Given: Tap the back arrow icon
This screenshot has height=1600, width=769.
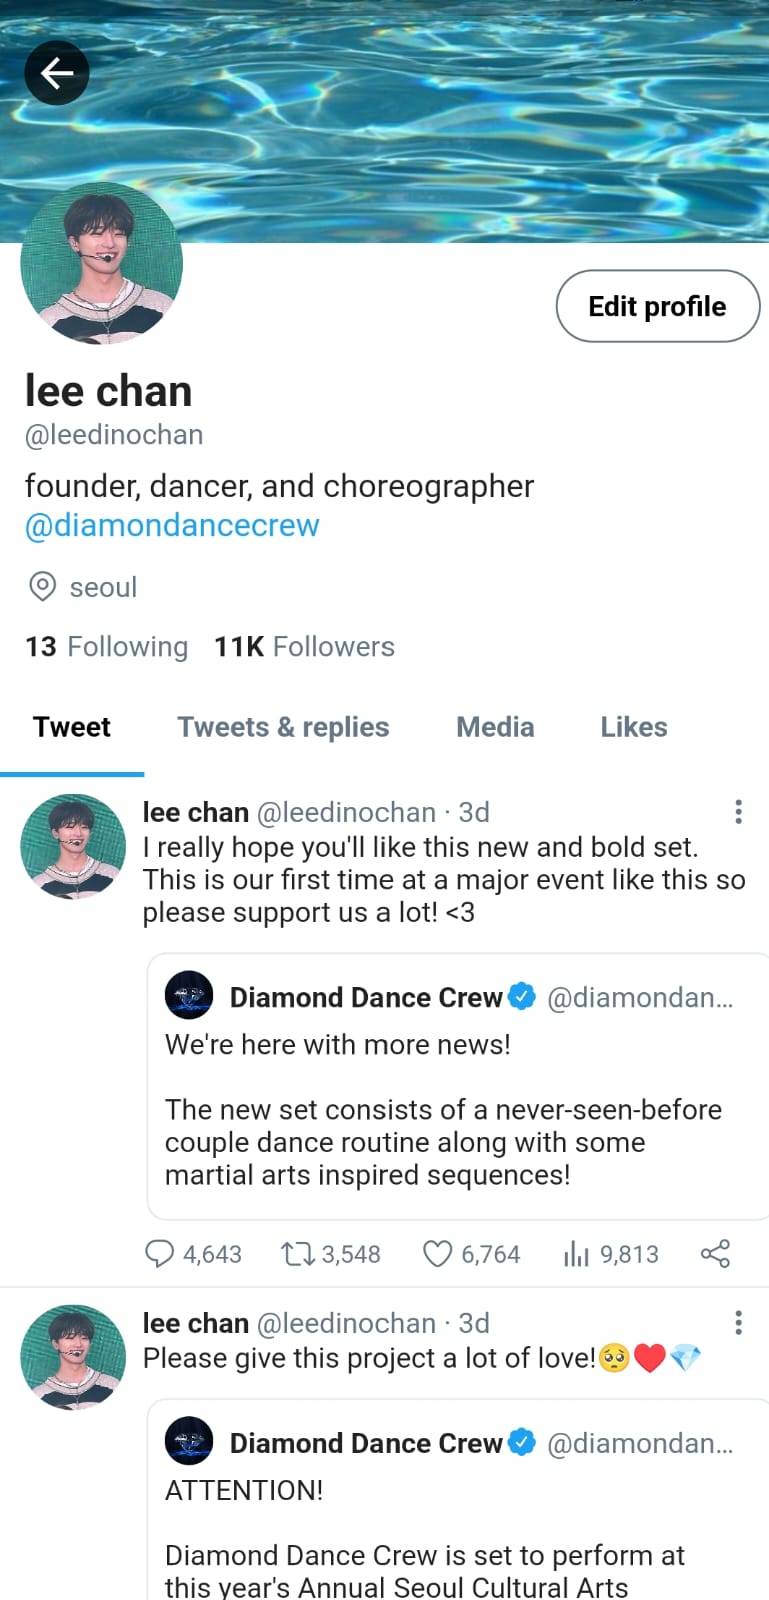Looking at the screenshot, I should click(x=57, y=73).
